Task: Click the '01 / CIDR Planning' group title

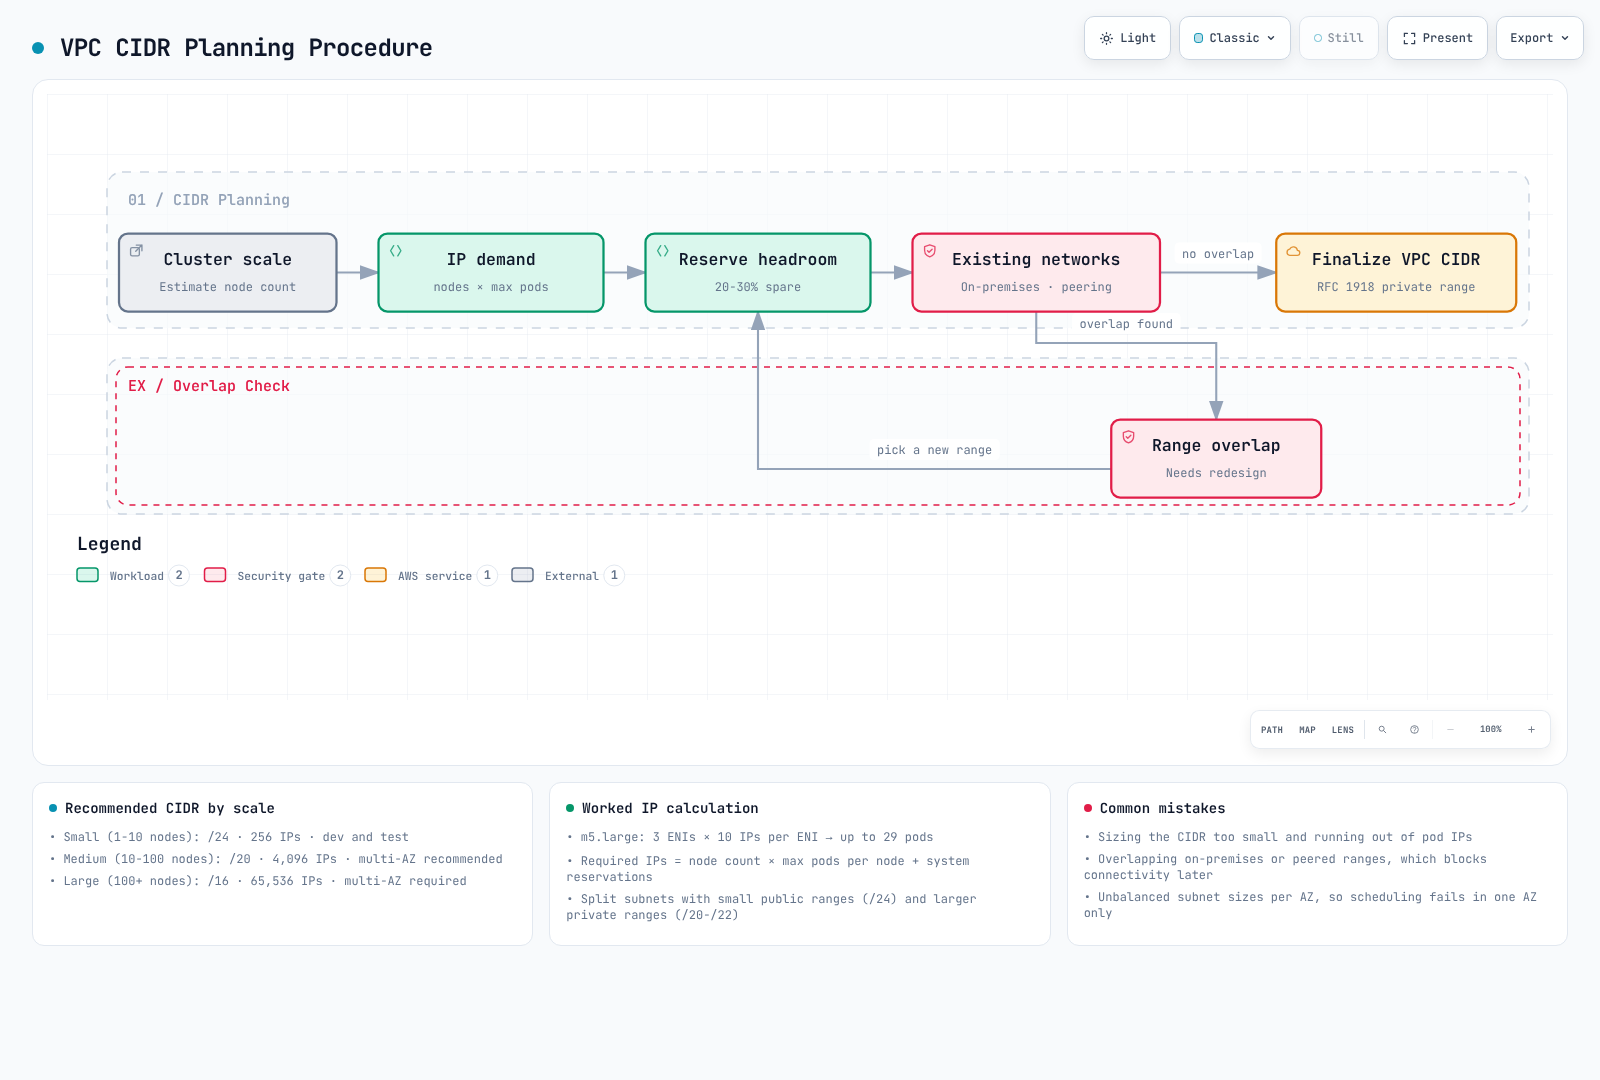Action: click(x=209, y=200)
